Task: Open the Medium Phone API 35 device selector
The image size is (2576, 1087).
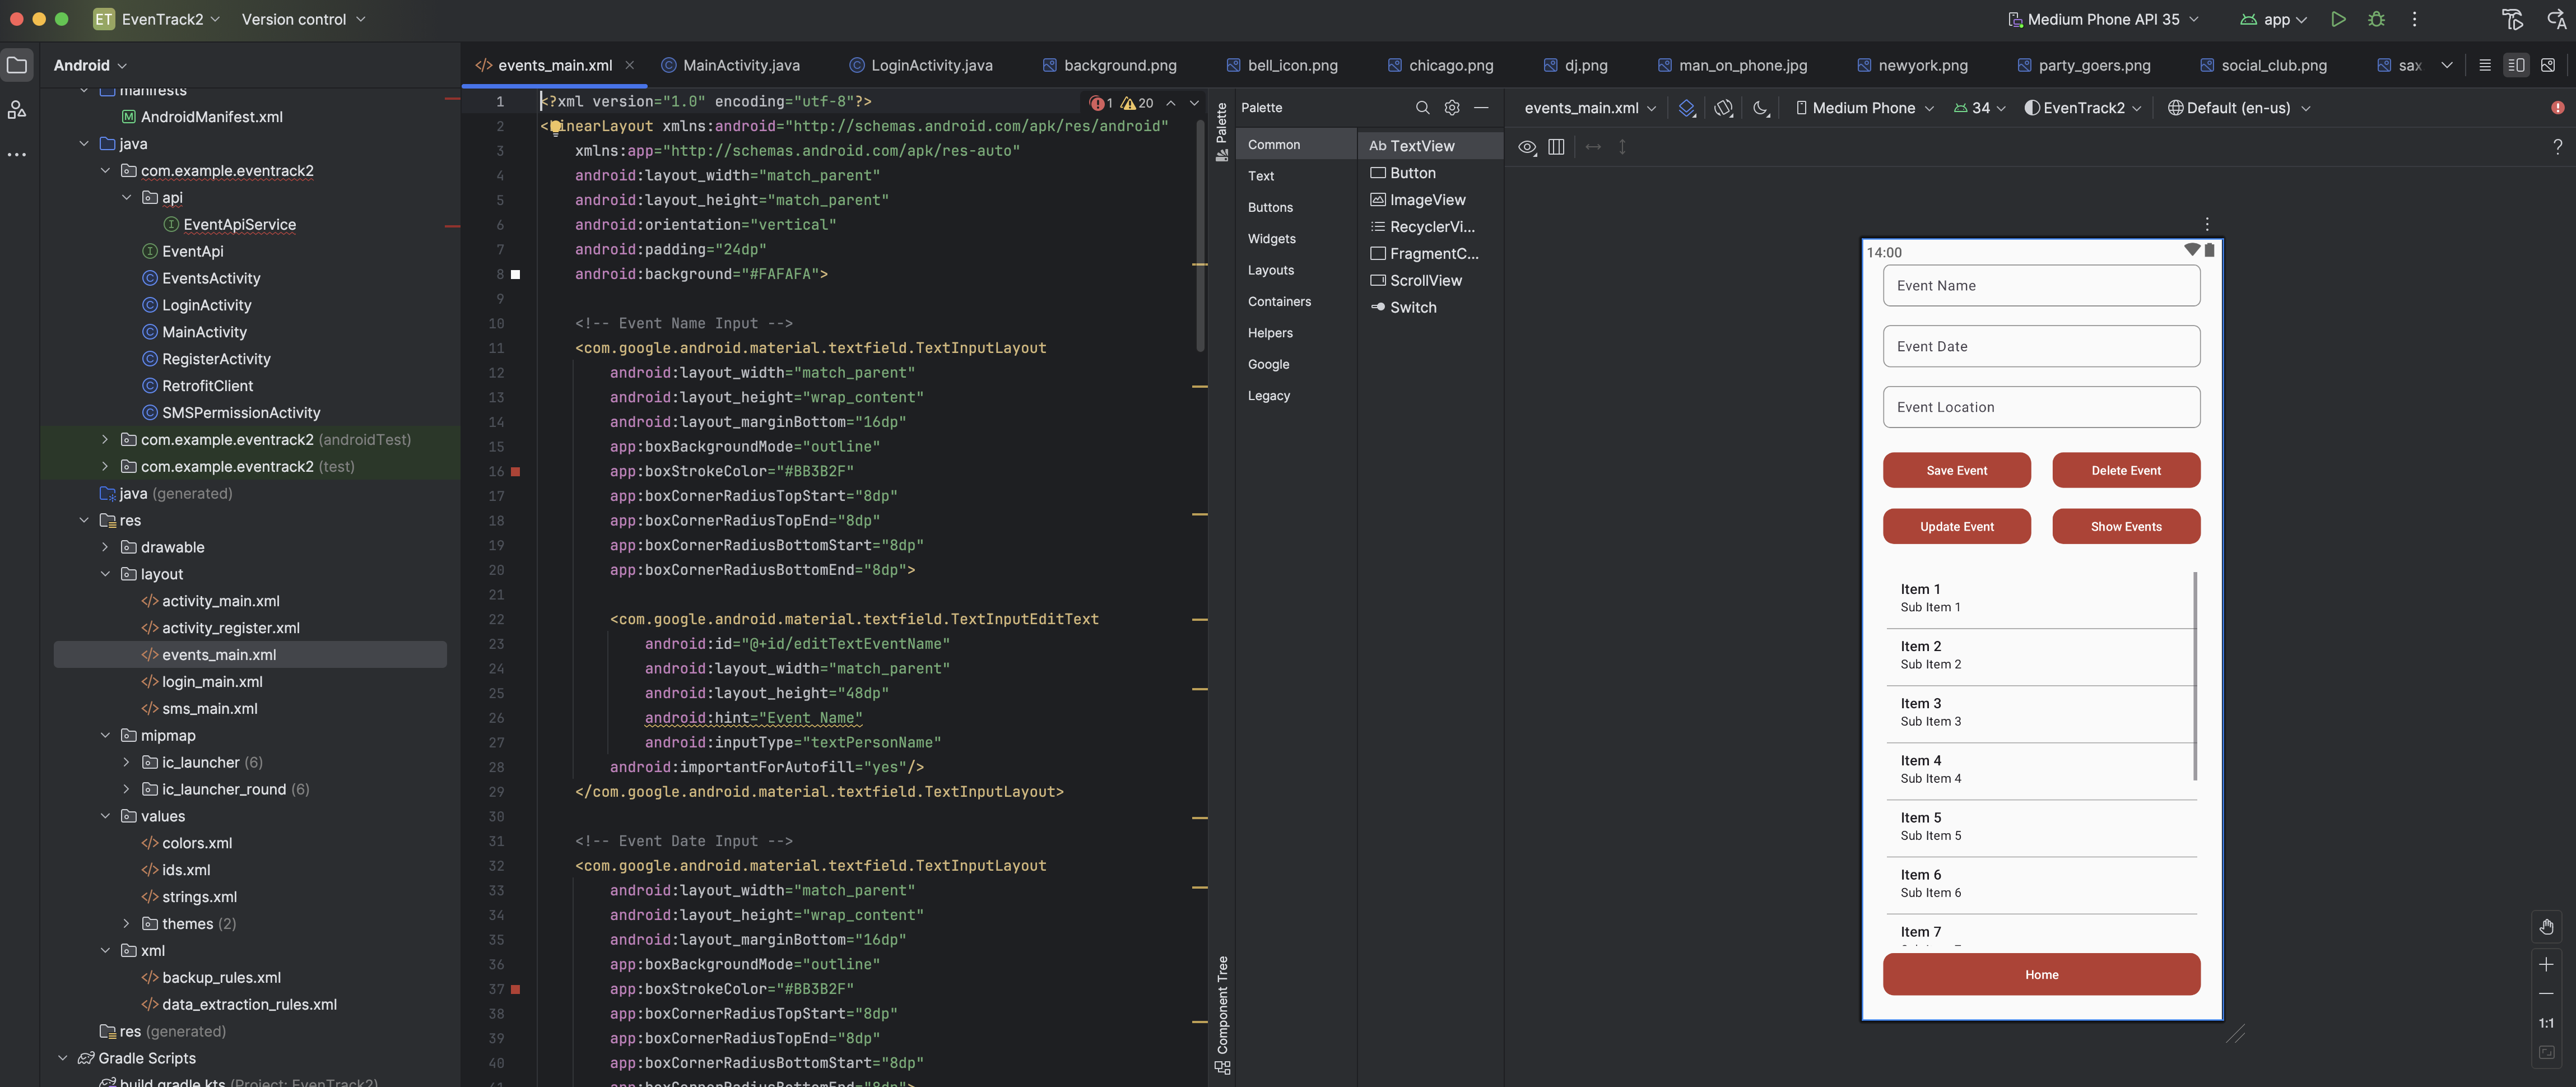Action: (2103, 19)
